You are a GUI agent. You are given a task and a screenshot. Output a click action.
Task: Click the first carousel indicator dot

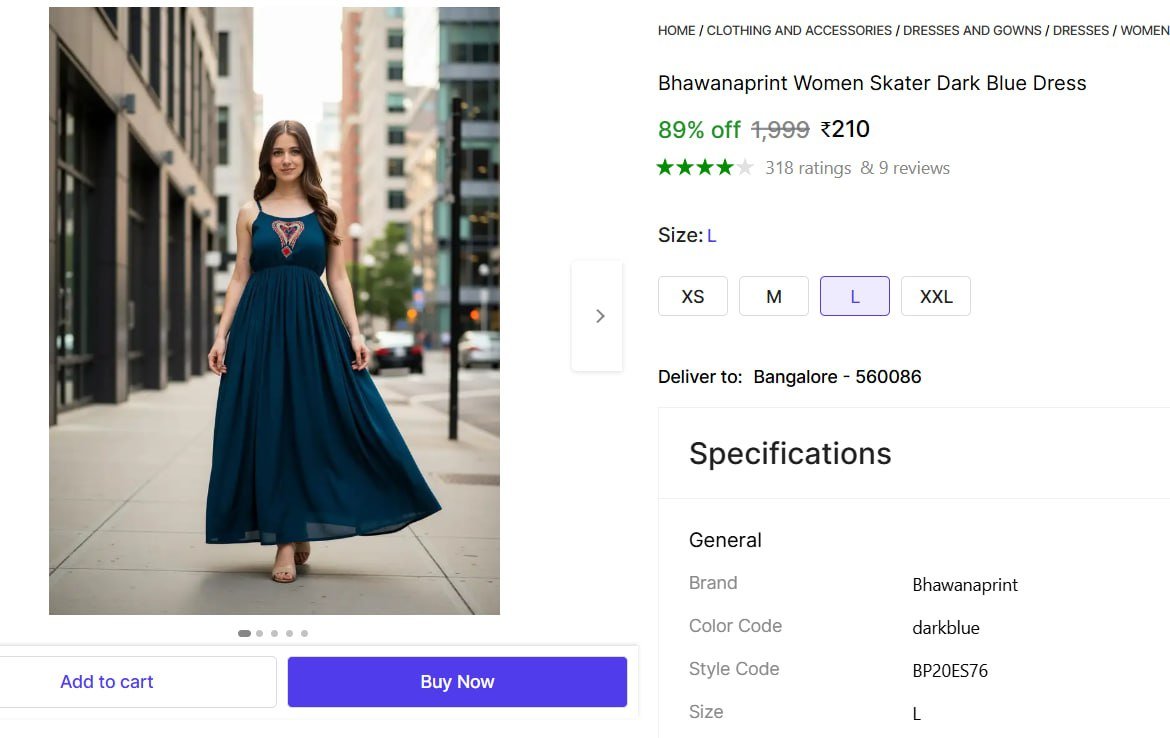[x=244, y=632]
